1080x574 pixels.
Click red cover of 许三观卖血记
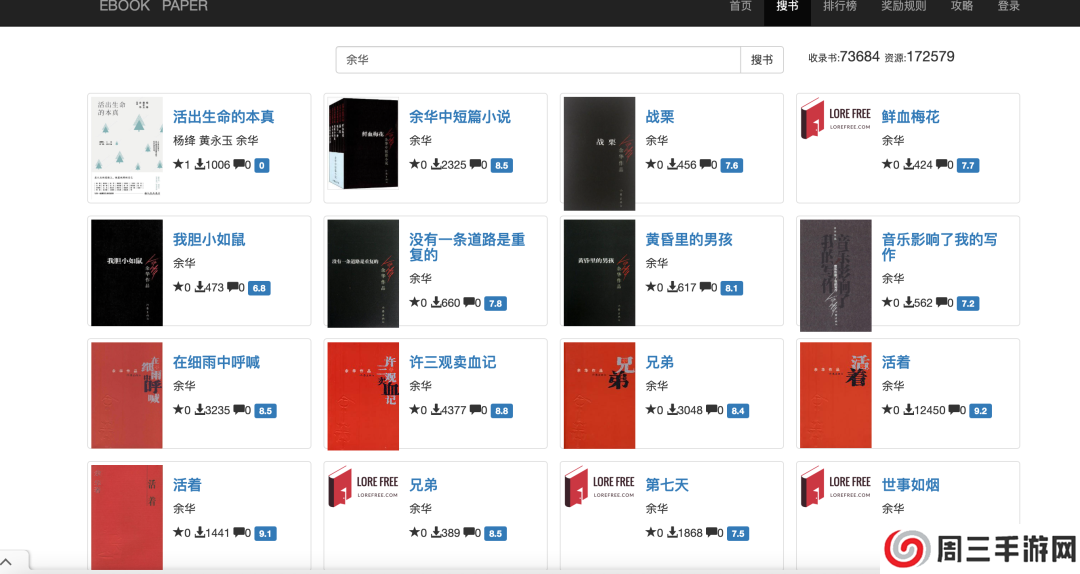(x=363, y=396)
